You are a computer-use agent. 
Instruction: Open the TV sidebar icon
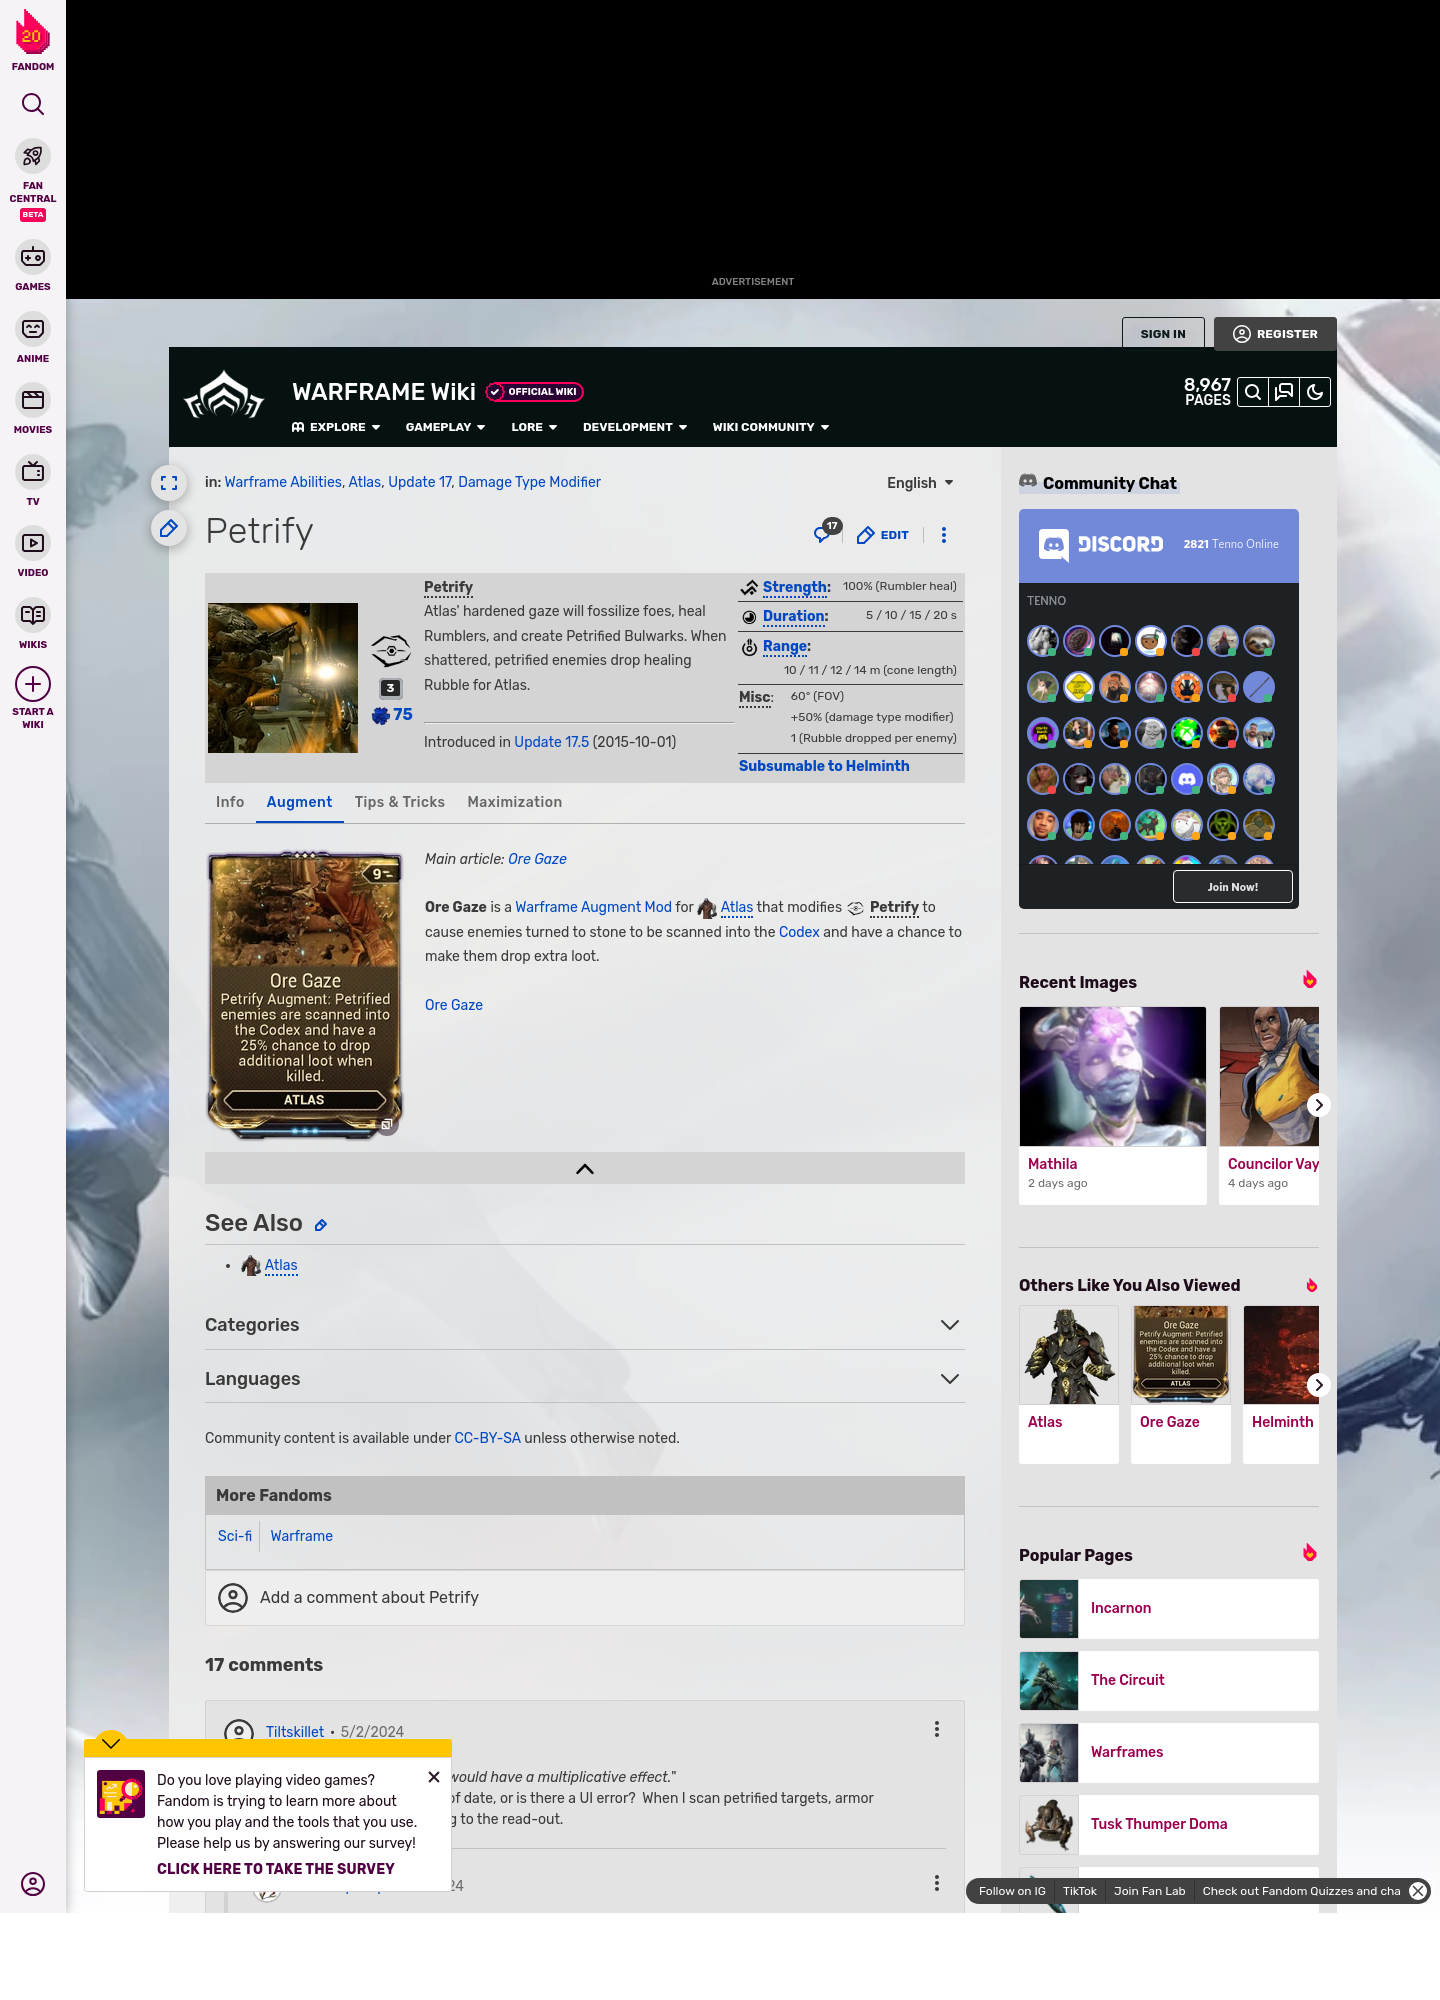coord(33,472)
